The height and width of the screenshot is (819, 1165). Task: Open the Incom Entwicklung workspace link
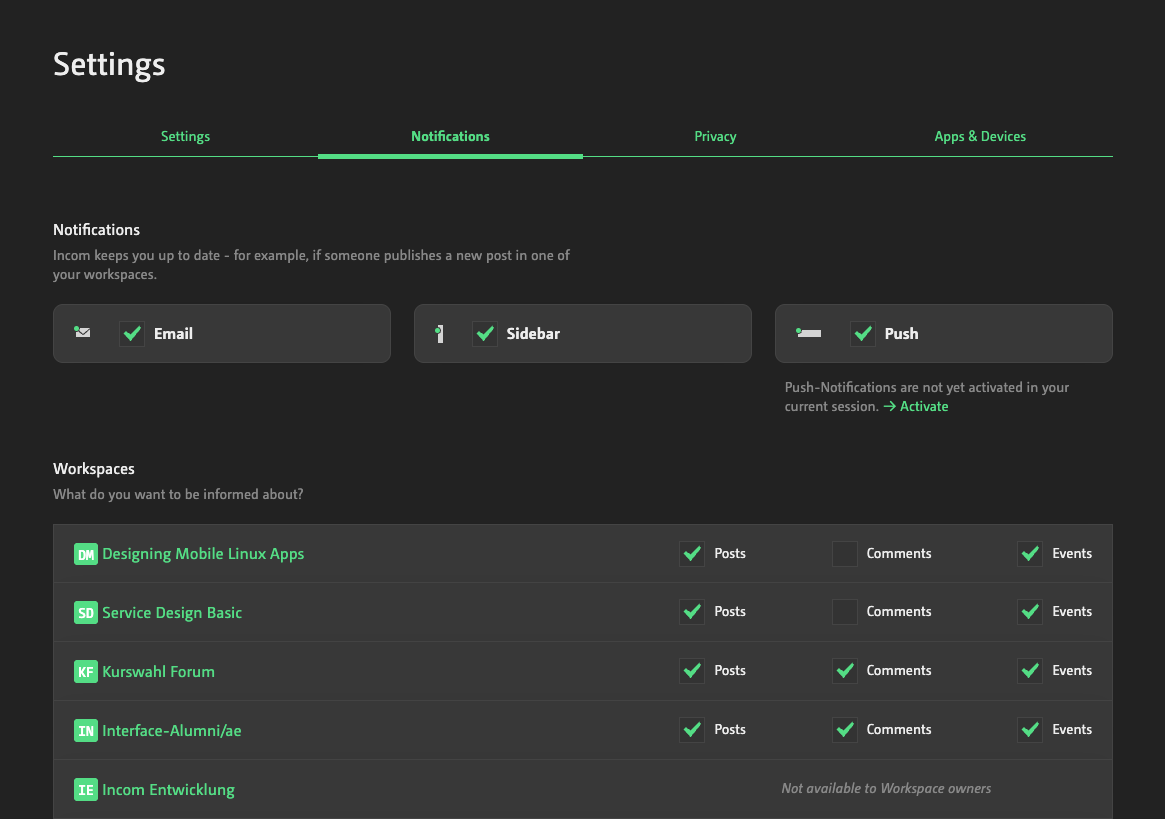tap(168, 790)
